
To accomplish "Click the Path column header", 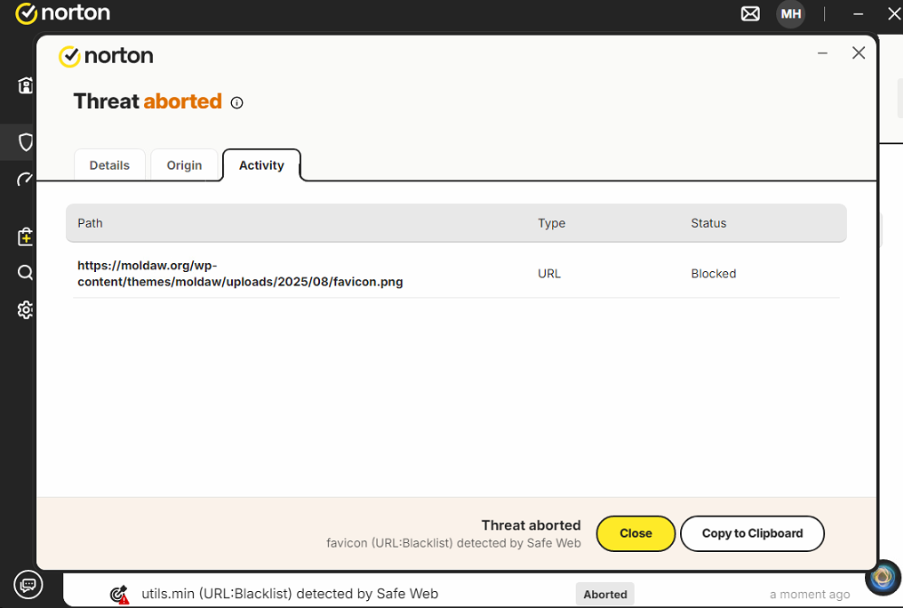I will tap(90, 223).
